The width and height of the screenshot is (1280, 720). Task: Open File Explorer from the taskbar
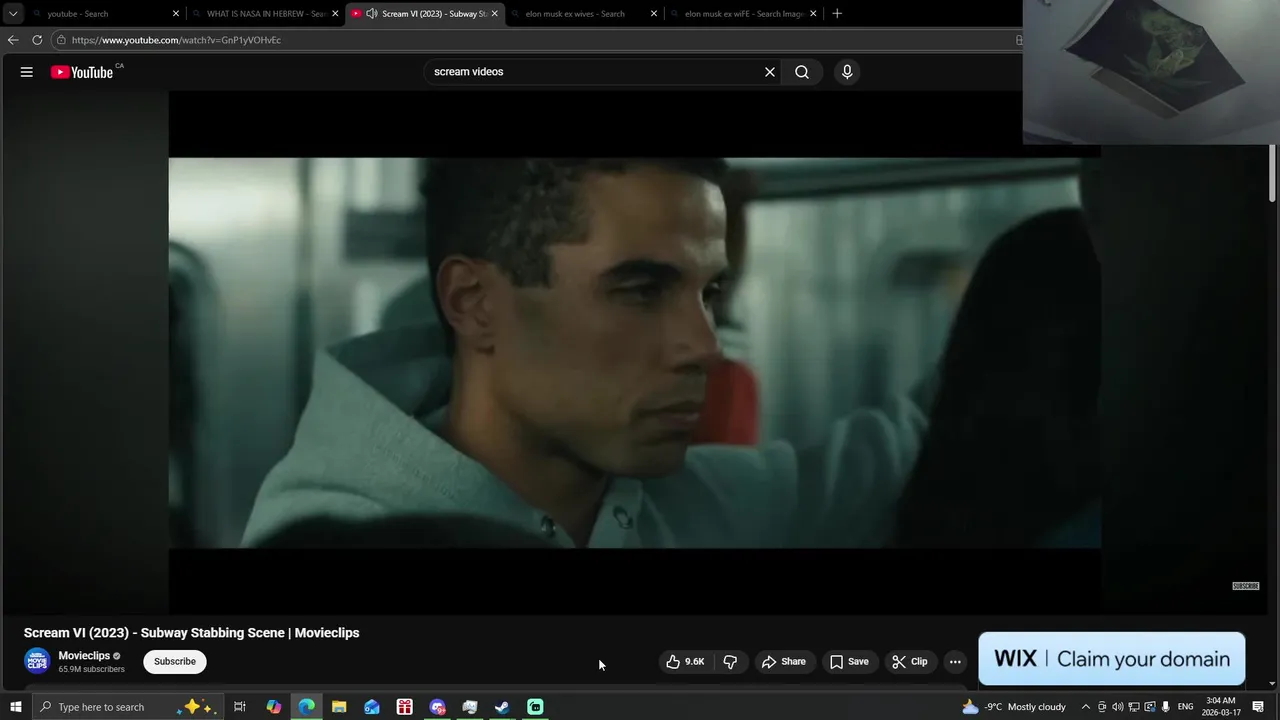click(339, 707)
